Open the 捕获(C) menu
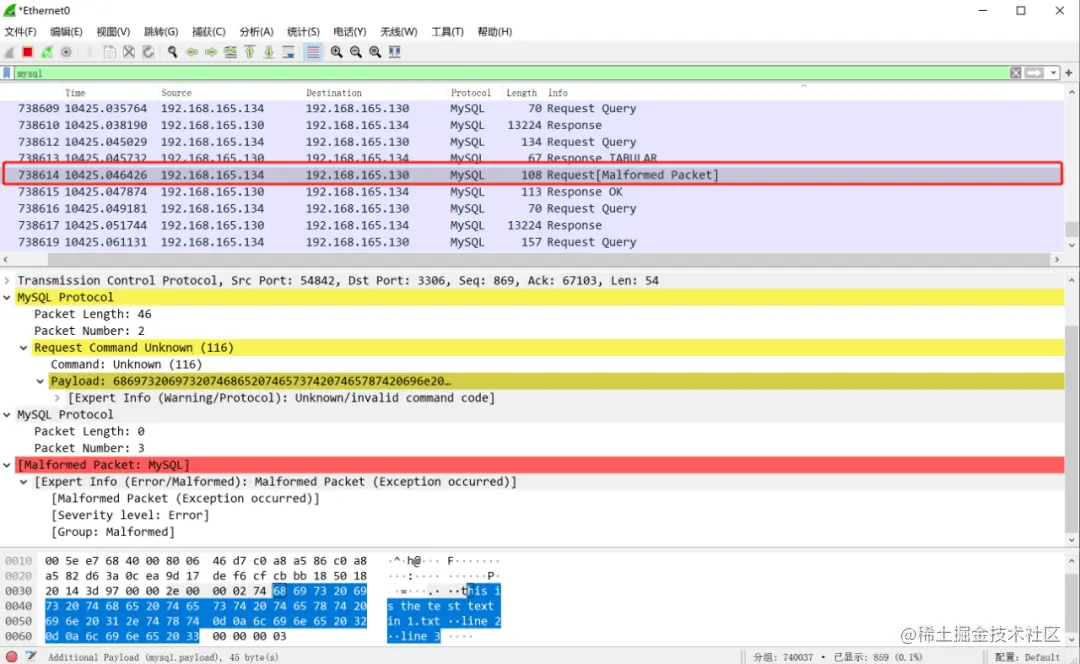The width and height of the screenshot is (1080, 664). coord(209,32)
